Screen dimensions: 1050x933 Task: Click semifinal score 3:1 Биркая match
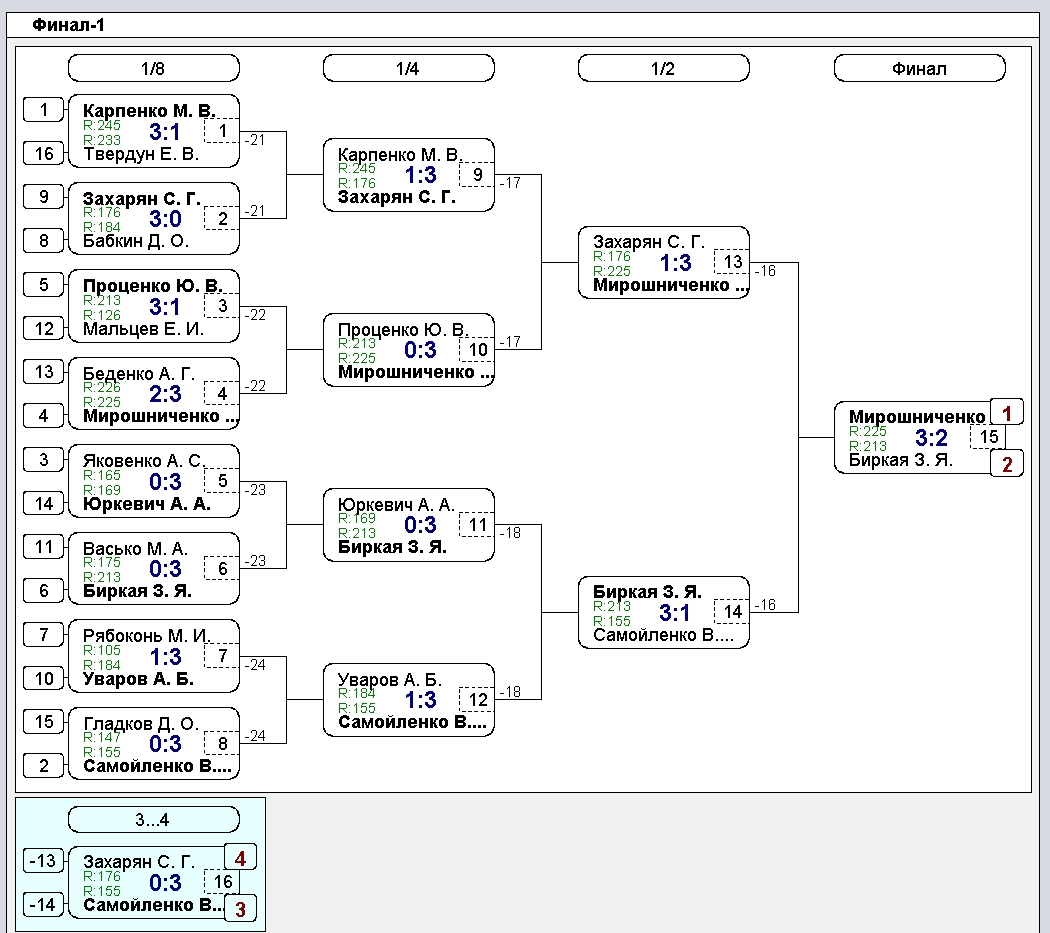point(675,612)
